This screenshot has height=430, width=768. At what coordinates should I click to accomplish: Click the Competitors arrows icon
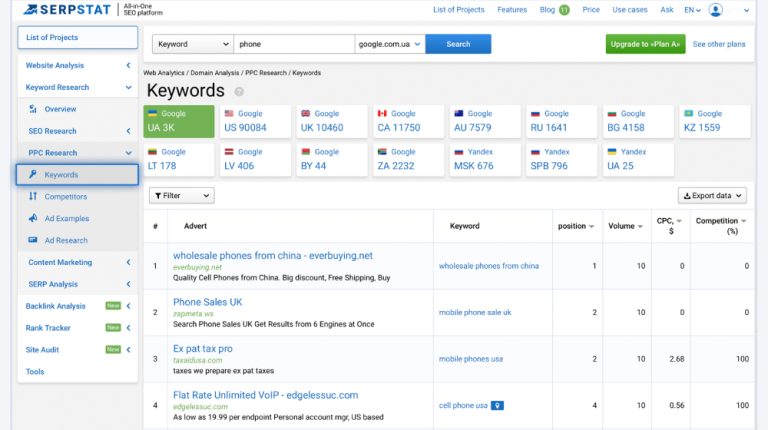pyautogui.click(x=33, y=196)
